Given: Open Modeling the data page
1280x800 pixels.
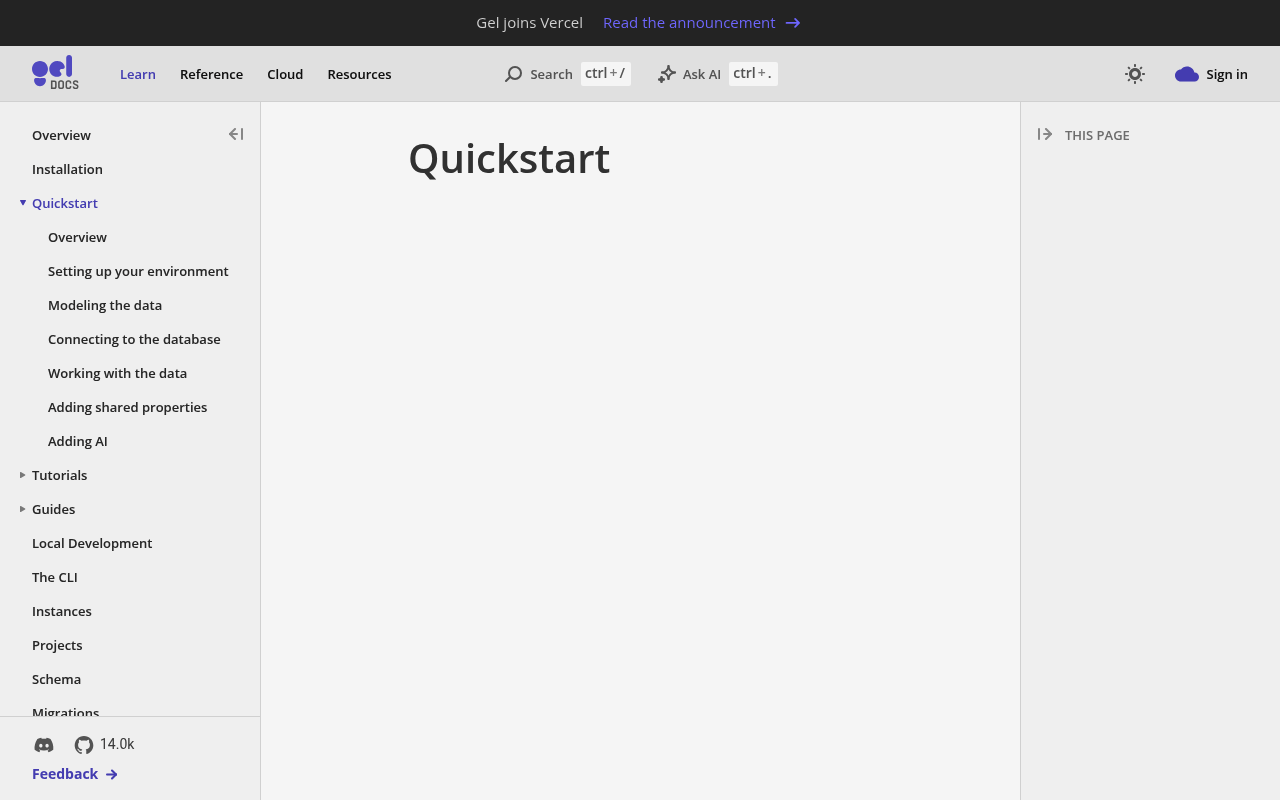Looking at the screenshot, I should (x=105, y=305).
